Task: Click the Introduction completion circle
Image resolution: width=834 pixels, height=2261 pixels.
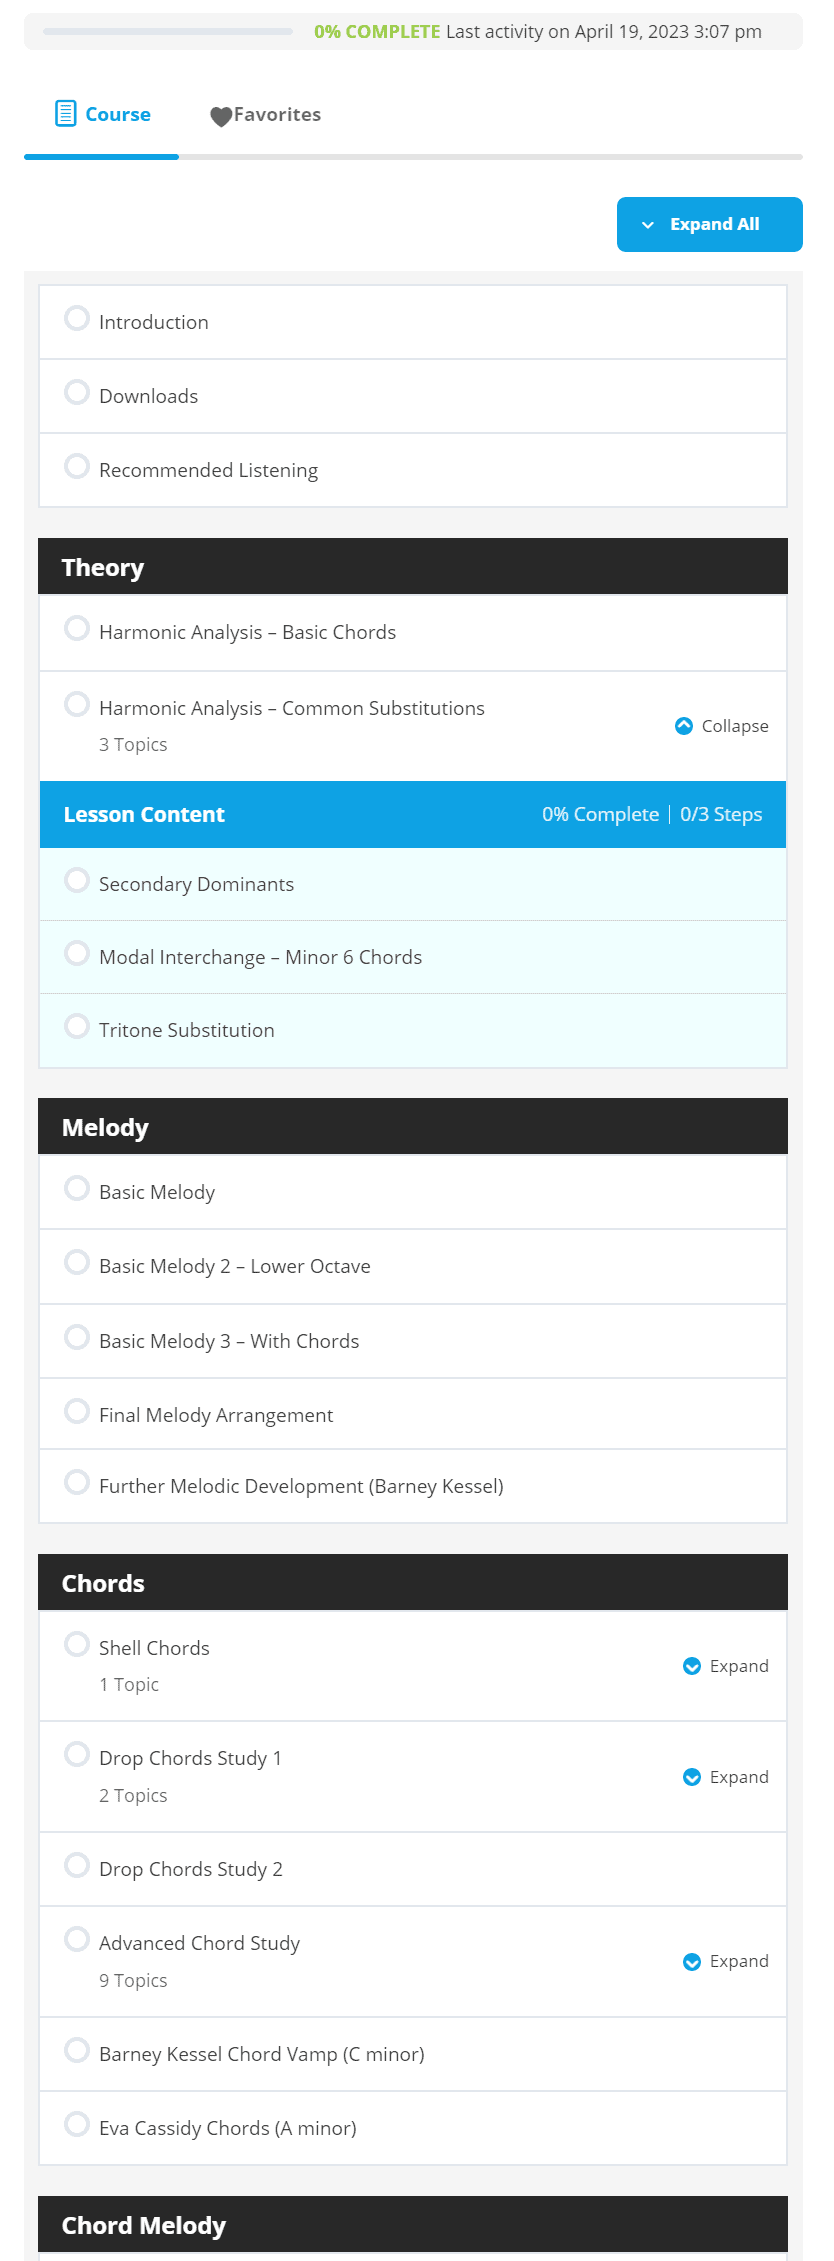Action: (x=77, y=318)
